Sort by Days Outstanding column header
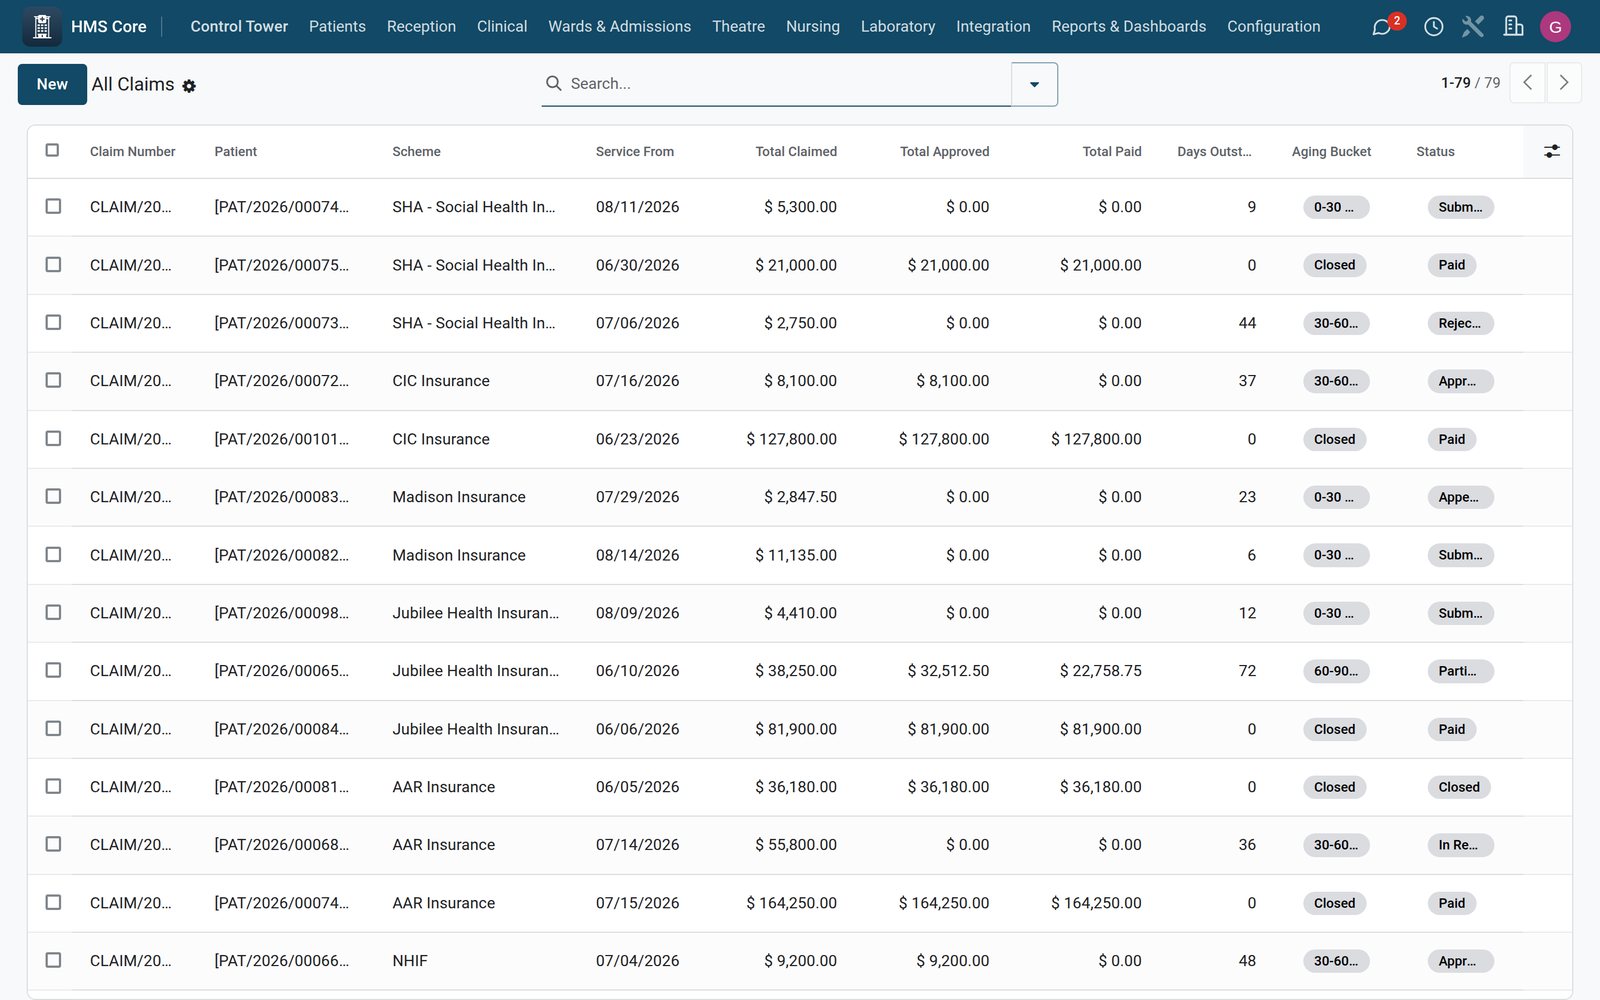Viewport: 1600px width, 1000px height. [x=1214, y=151]
